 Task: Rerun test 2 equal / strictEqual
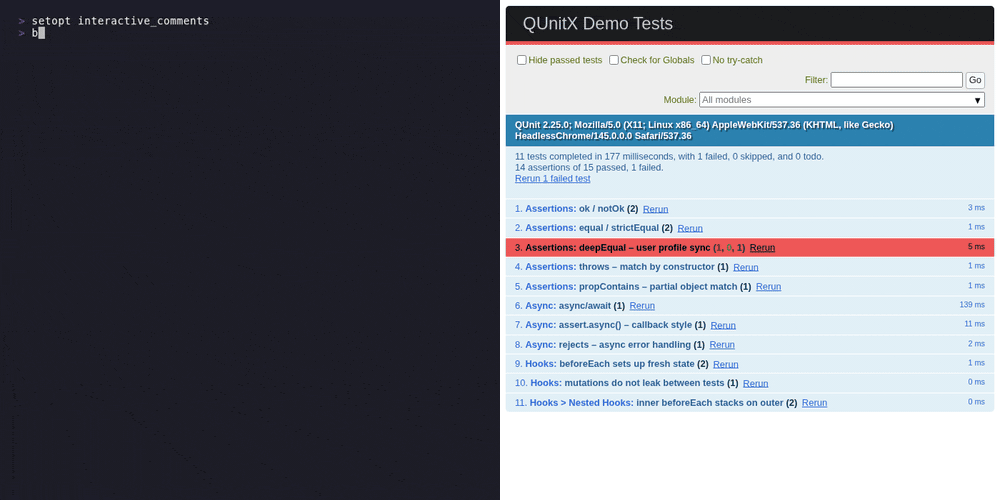click(x=690, y=228)
